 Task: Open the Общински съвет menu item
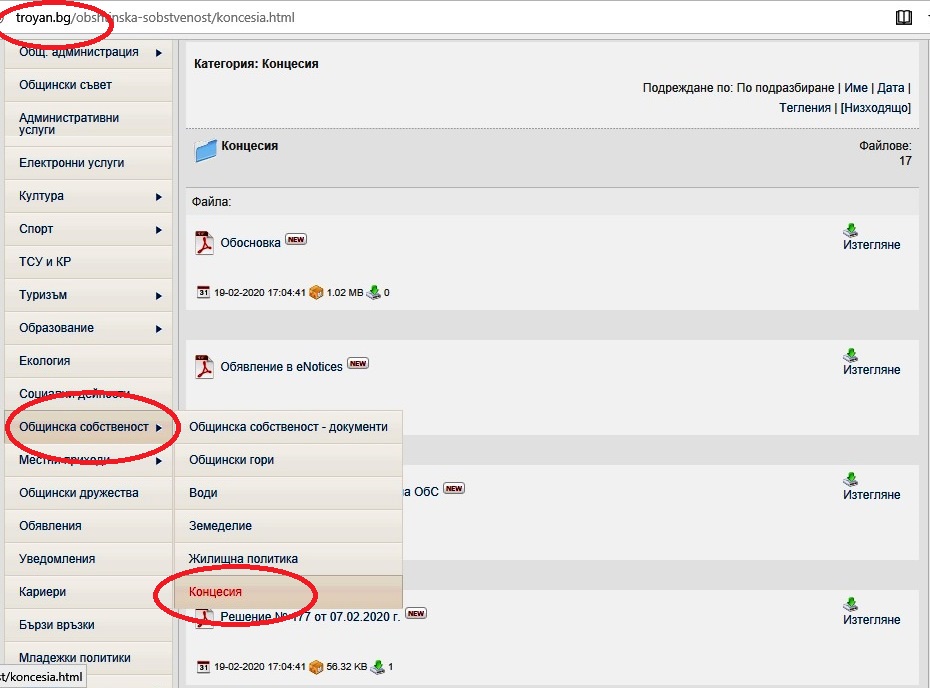tap(88, 85)
